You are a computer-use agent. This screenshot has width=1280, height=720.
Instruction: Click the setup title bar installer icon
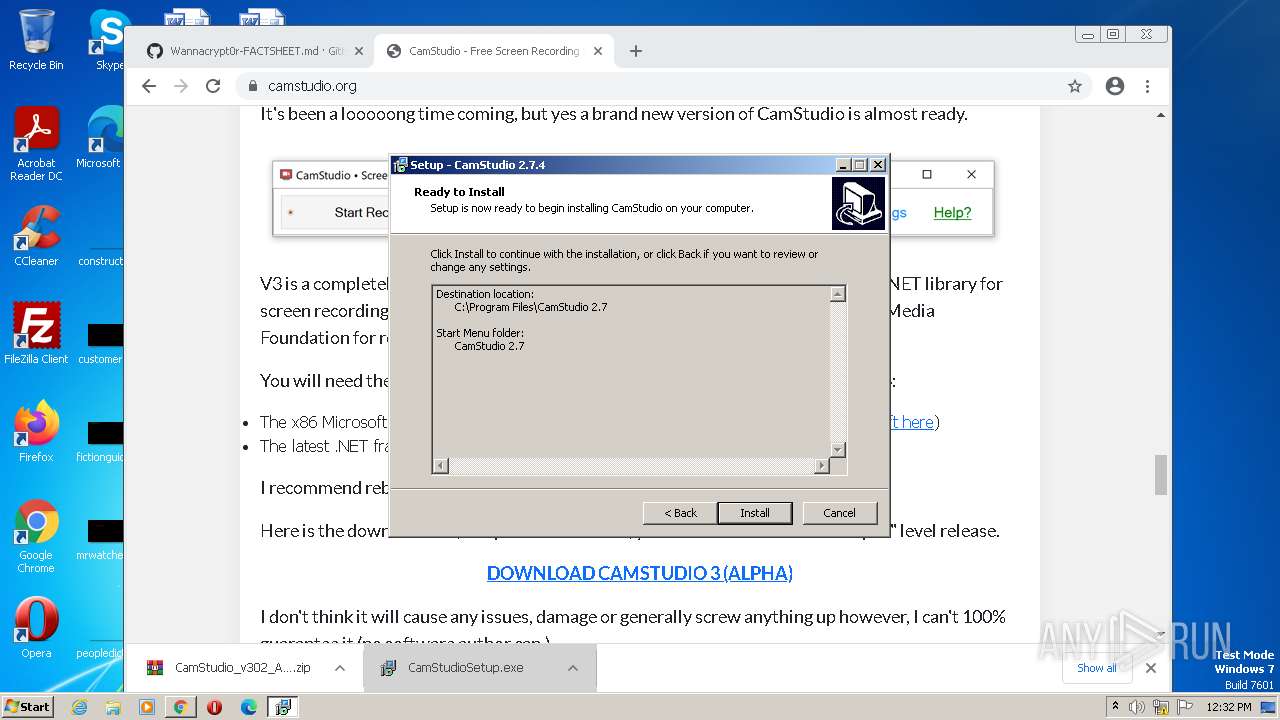[x=400, y=165]
